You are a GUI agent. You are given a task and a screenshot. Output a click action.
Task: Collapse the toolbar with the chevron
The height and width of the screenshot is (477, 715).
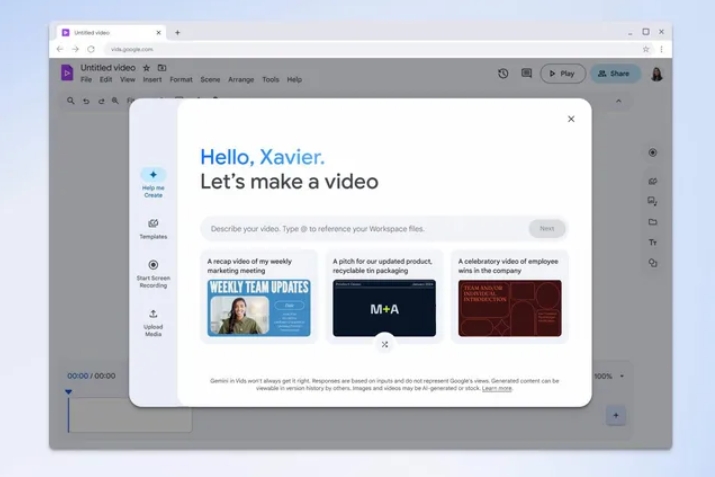tap(618, 101)
